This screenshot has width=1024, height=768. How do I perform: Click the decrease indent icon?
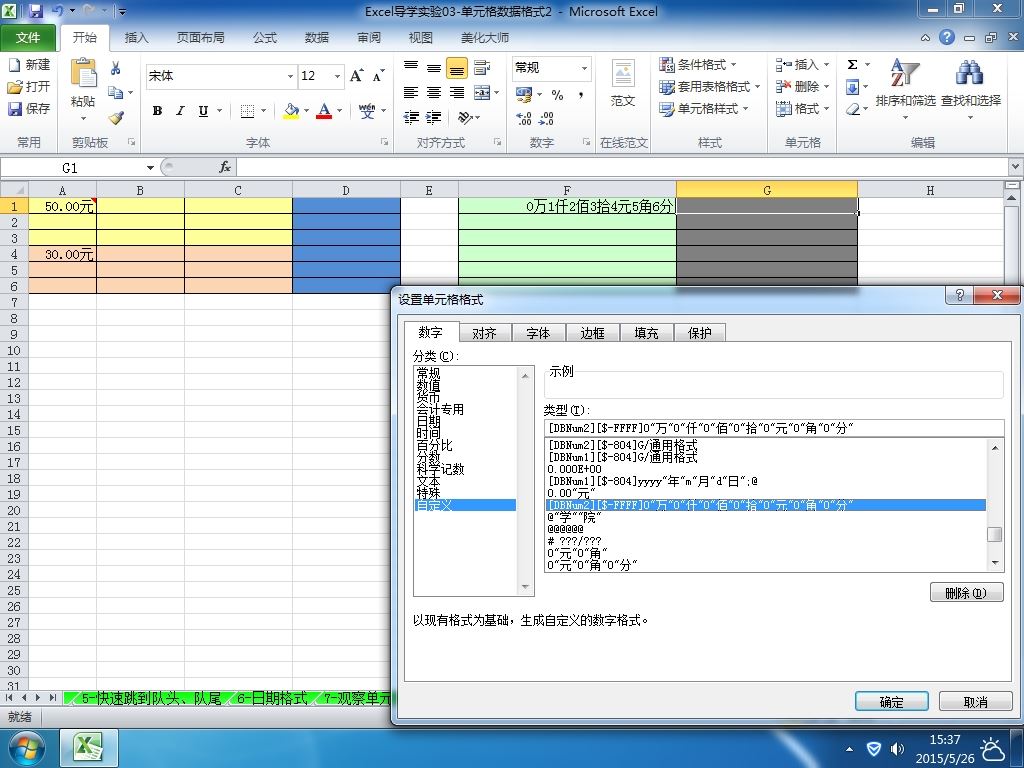point(411,118)
